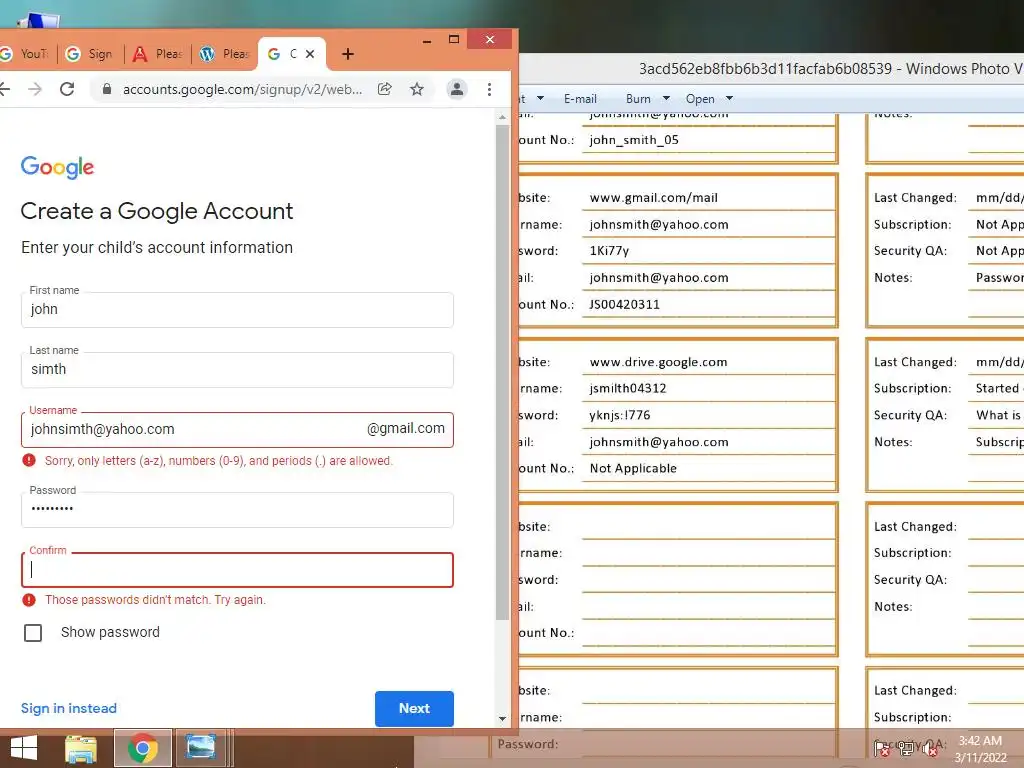Switch to the WordPress Pleas tab
The height and width of the screenshot is (768, 1024).
click(225, 54)
